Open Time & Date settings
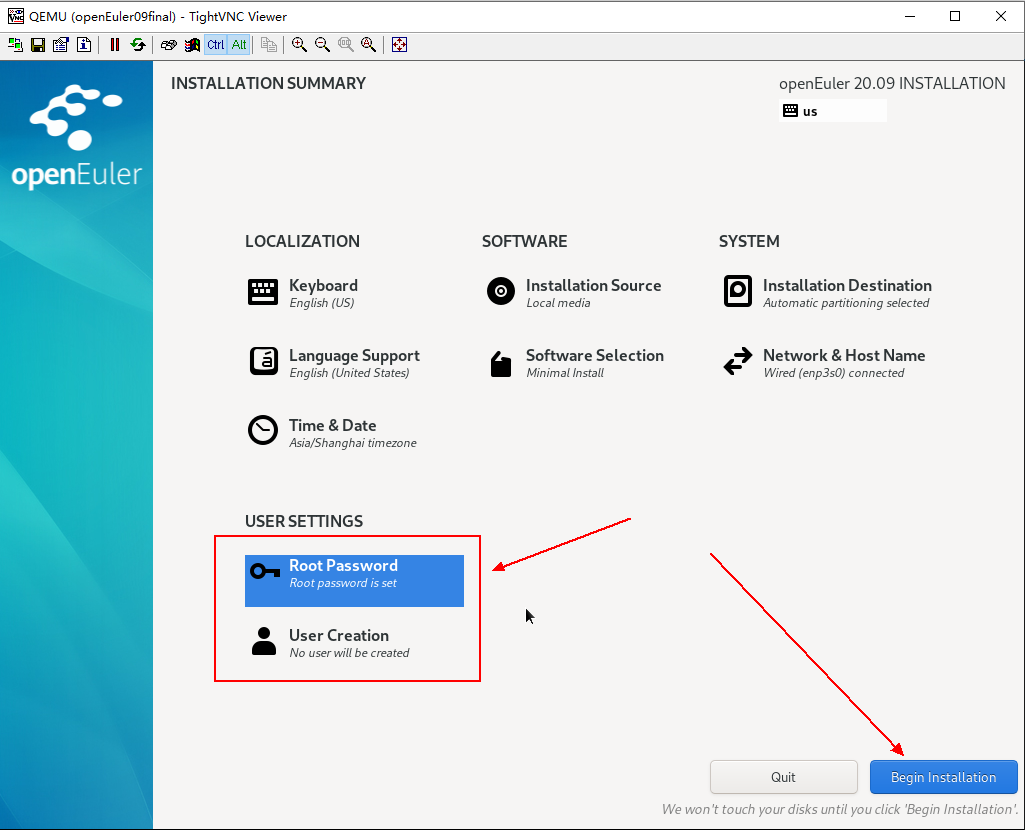This screenshot has height=830, width=1025. tap(332, 433)
